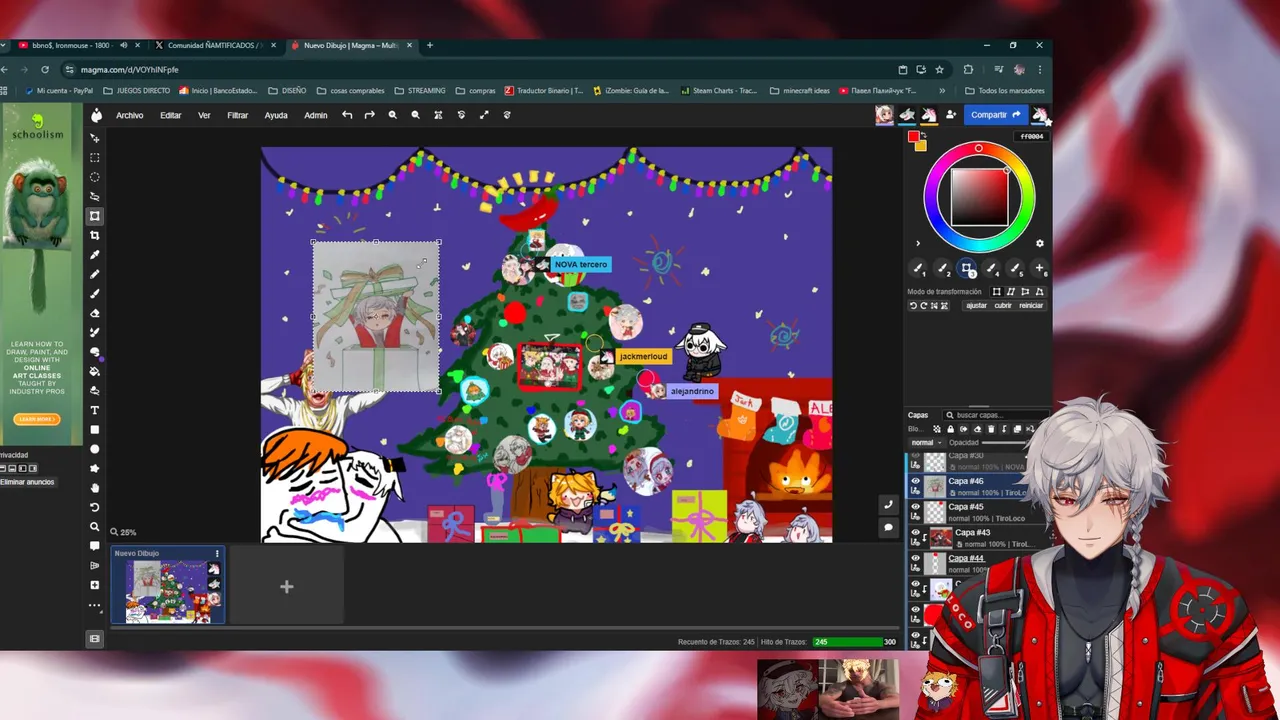Choose the ellipse selection tool

[95, 177]
